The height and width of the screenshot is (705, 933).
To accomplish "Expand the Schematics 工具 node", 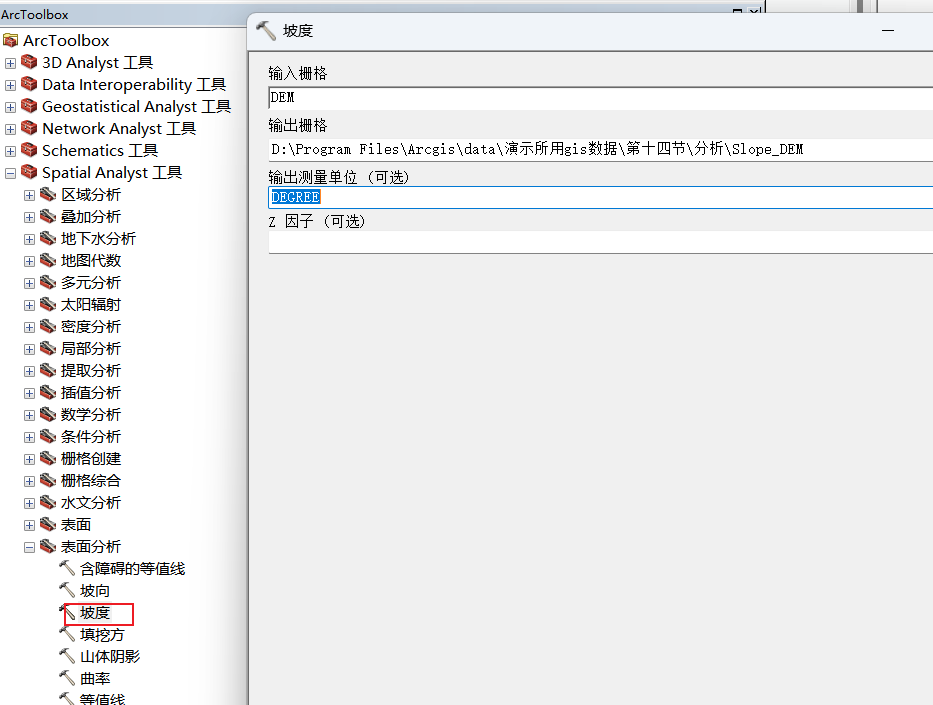I will click(10, 151).
